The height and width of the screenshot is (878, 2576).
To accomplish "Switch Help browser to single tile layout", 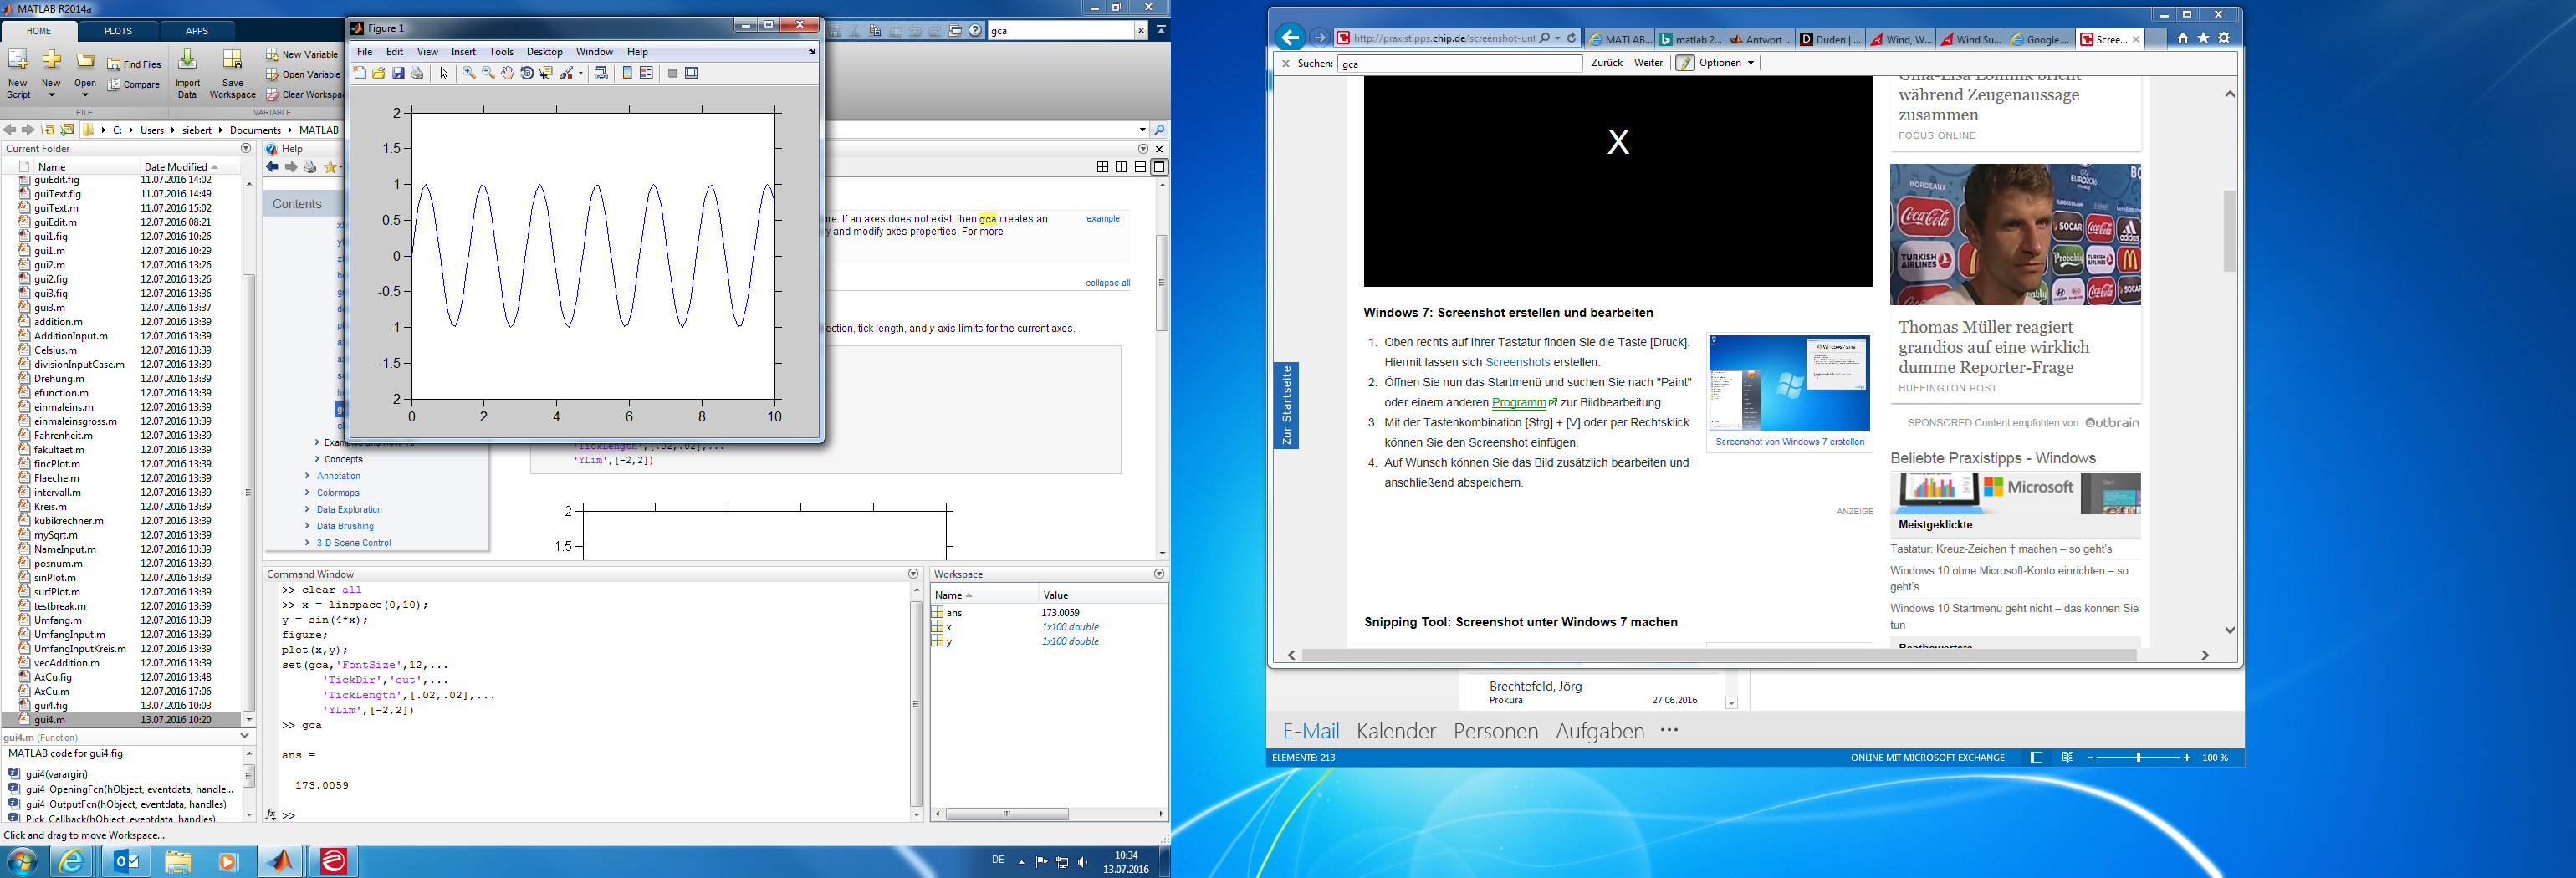I will [1159, 167].
